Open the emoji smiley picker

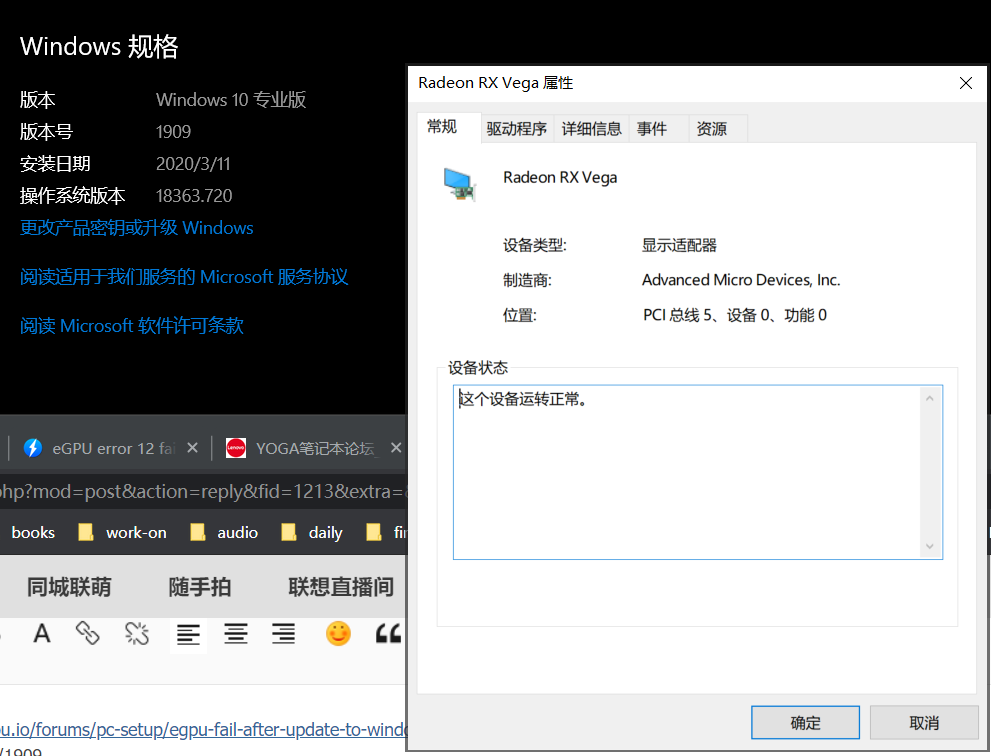point(338,633)
